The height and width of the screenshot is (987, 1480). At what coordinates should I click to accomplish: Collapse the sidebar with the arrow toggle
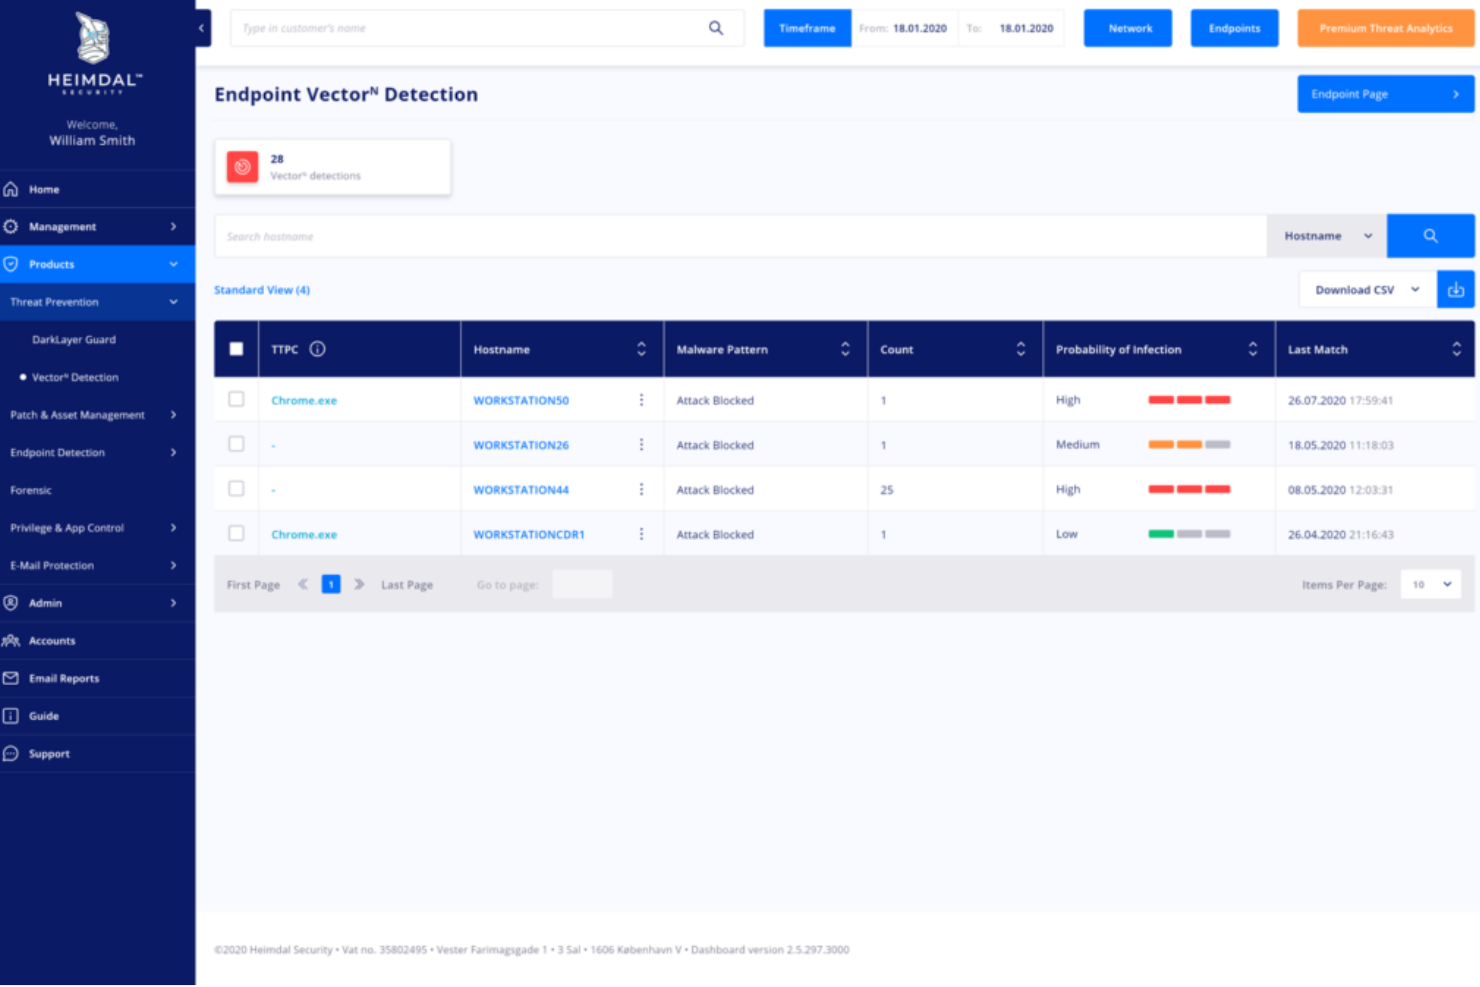[x=202, y=28]
